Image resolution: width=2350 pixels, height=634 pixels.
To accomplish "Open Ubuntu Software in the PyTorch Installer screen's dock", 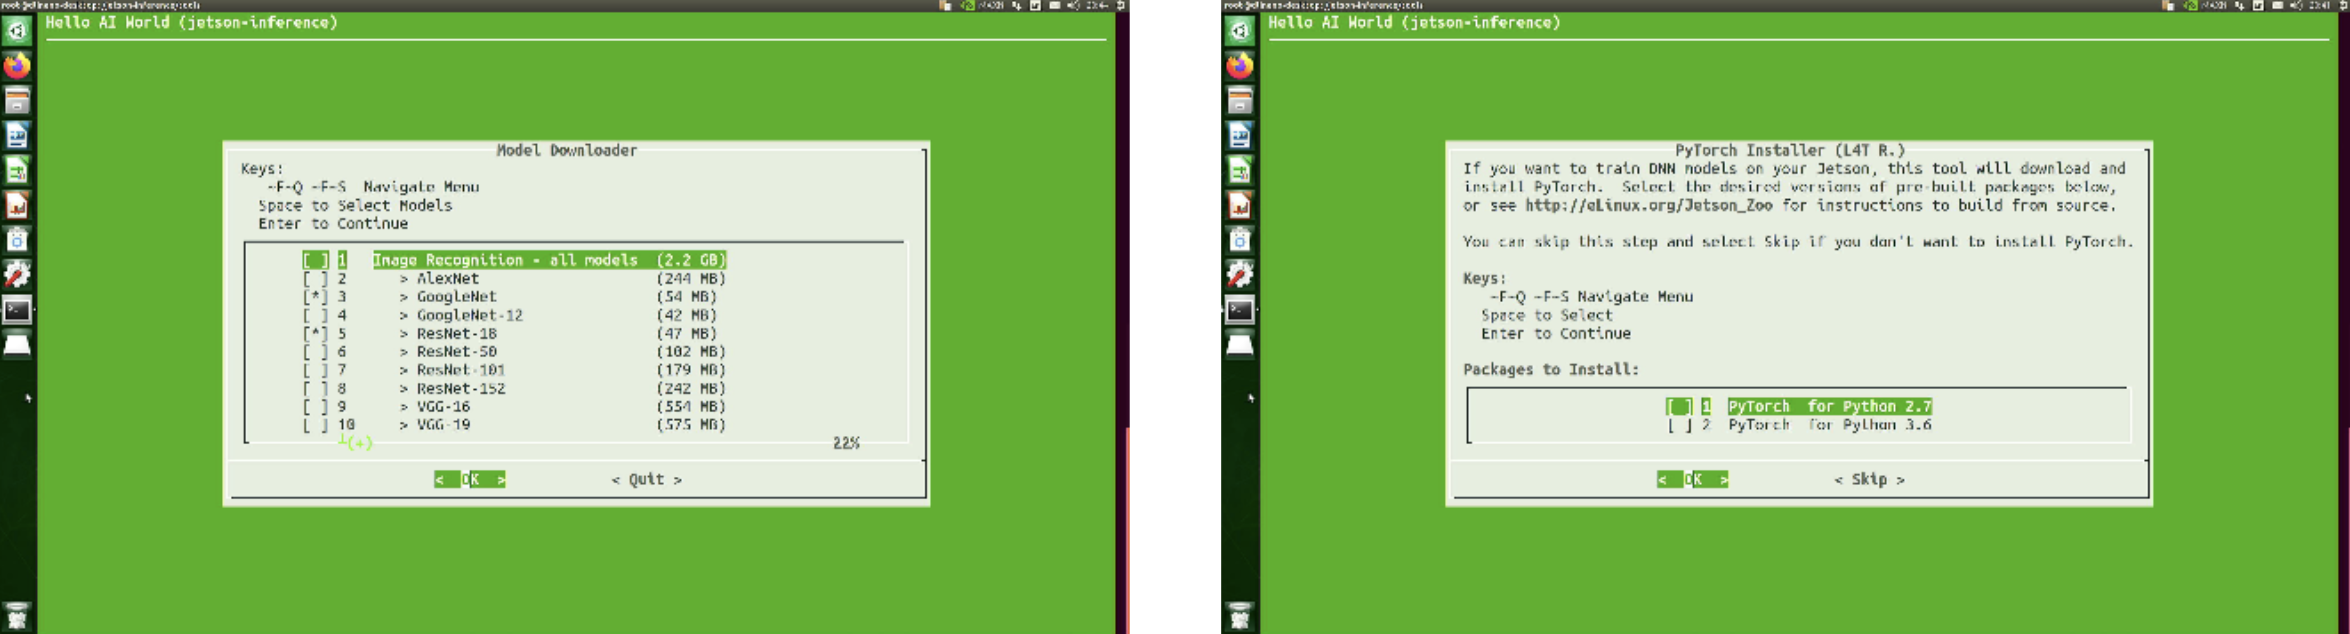I will (1240, 240).
